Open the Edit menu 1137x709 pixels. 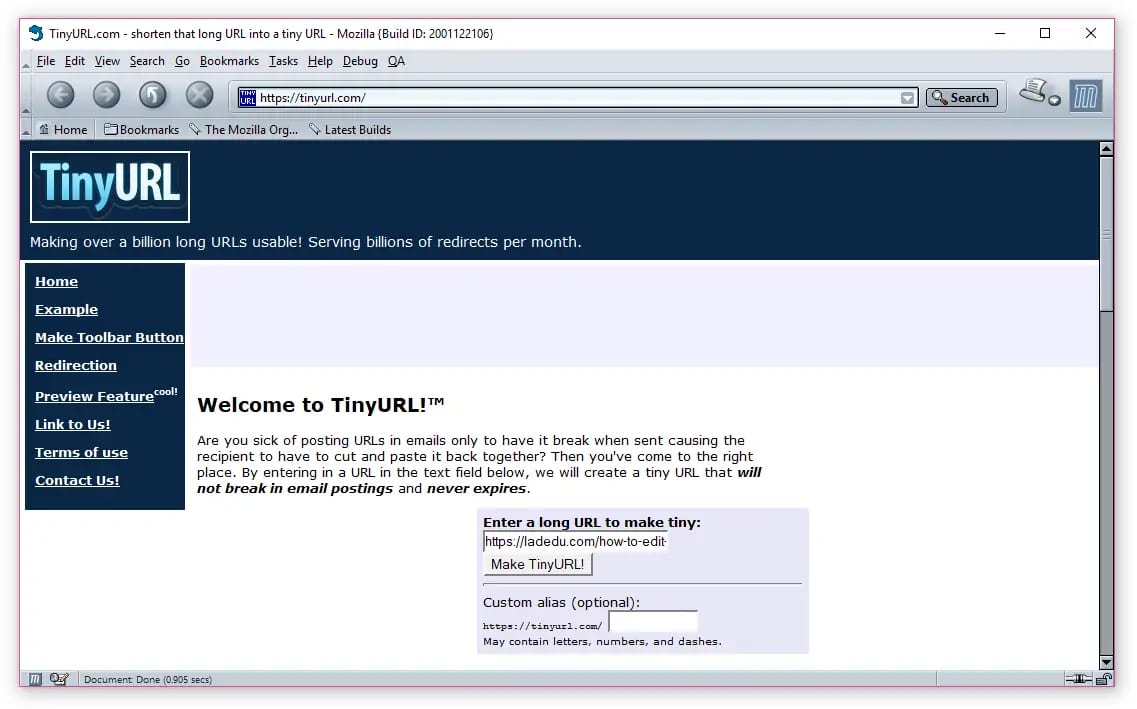coord(75,61)
